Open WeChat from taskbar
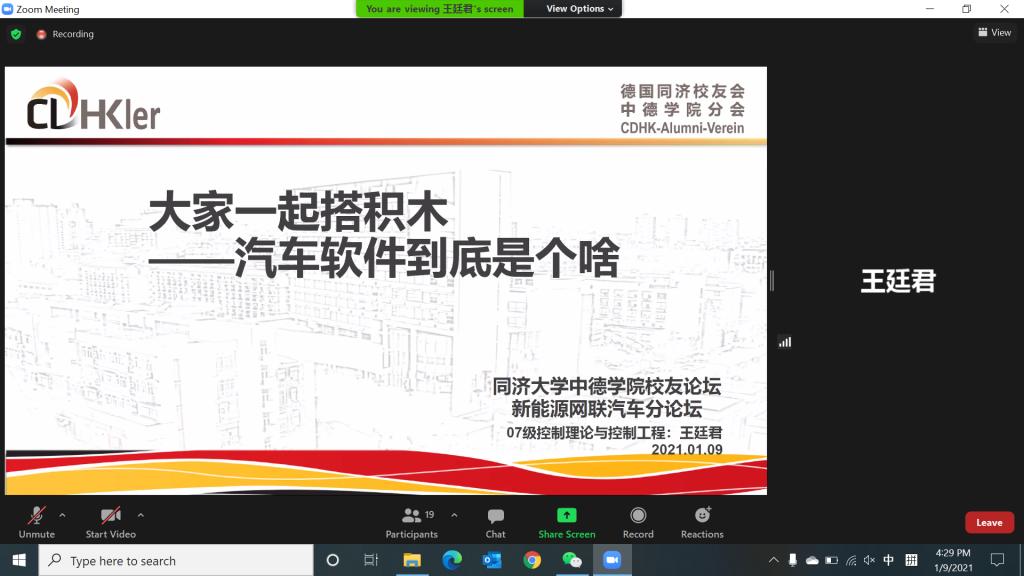The image size is (1024, 576). (x=572, y=560)
